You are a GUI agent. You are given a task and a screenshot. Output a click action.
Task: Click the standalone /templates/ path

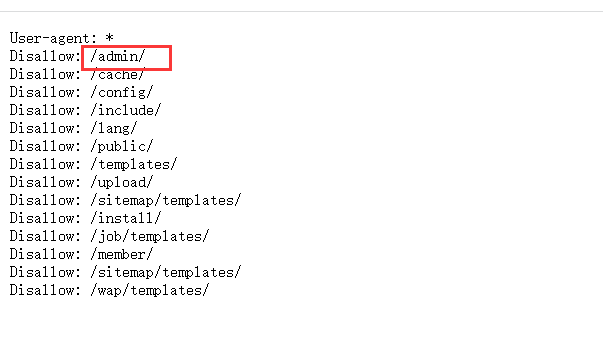click(134, 165)
